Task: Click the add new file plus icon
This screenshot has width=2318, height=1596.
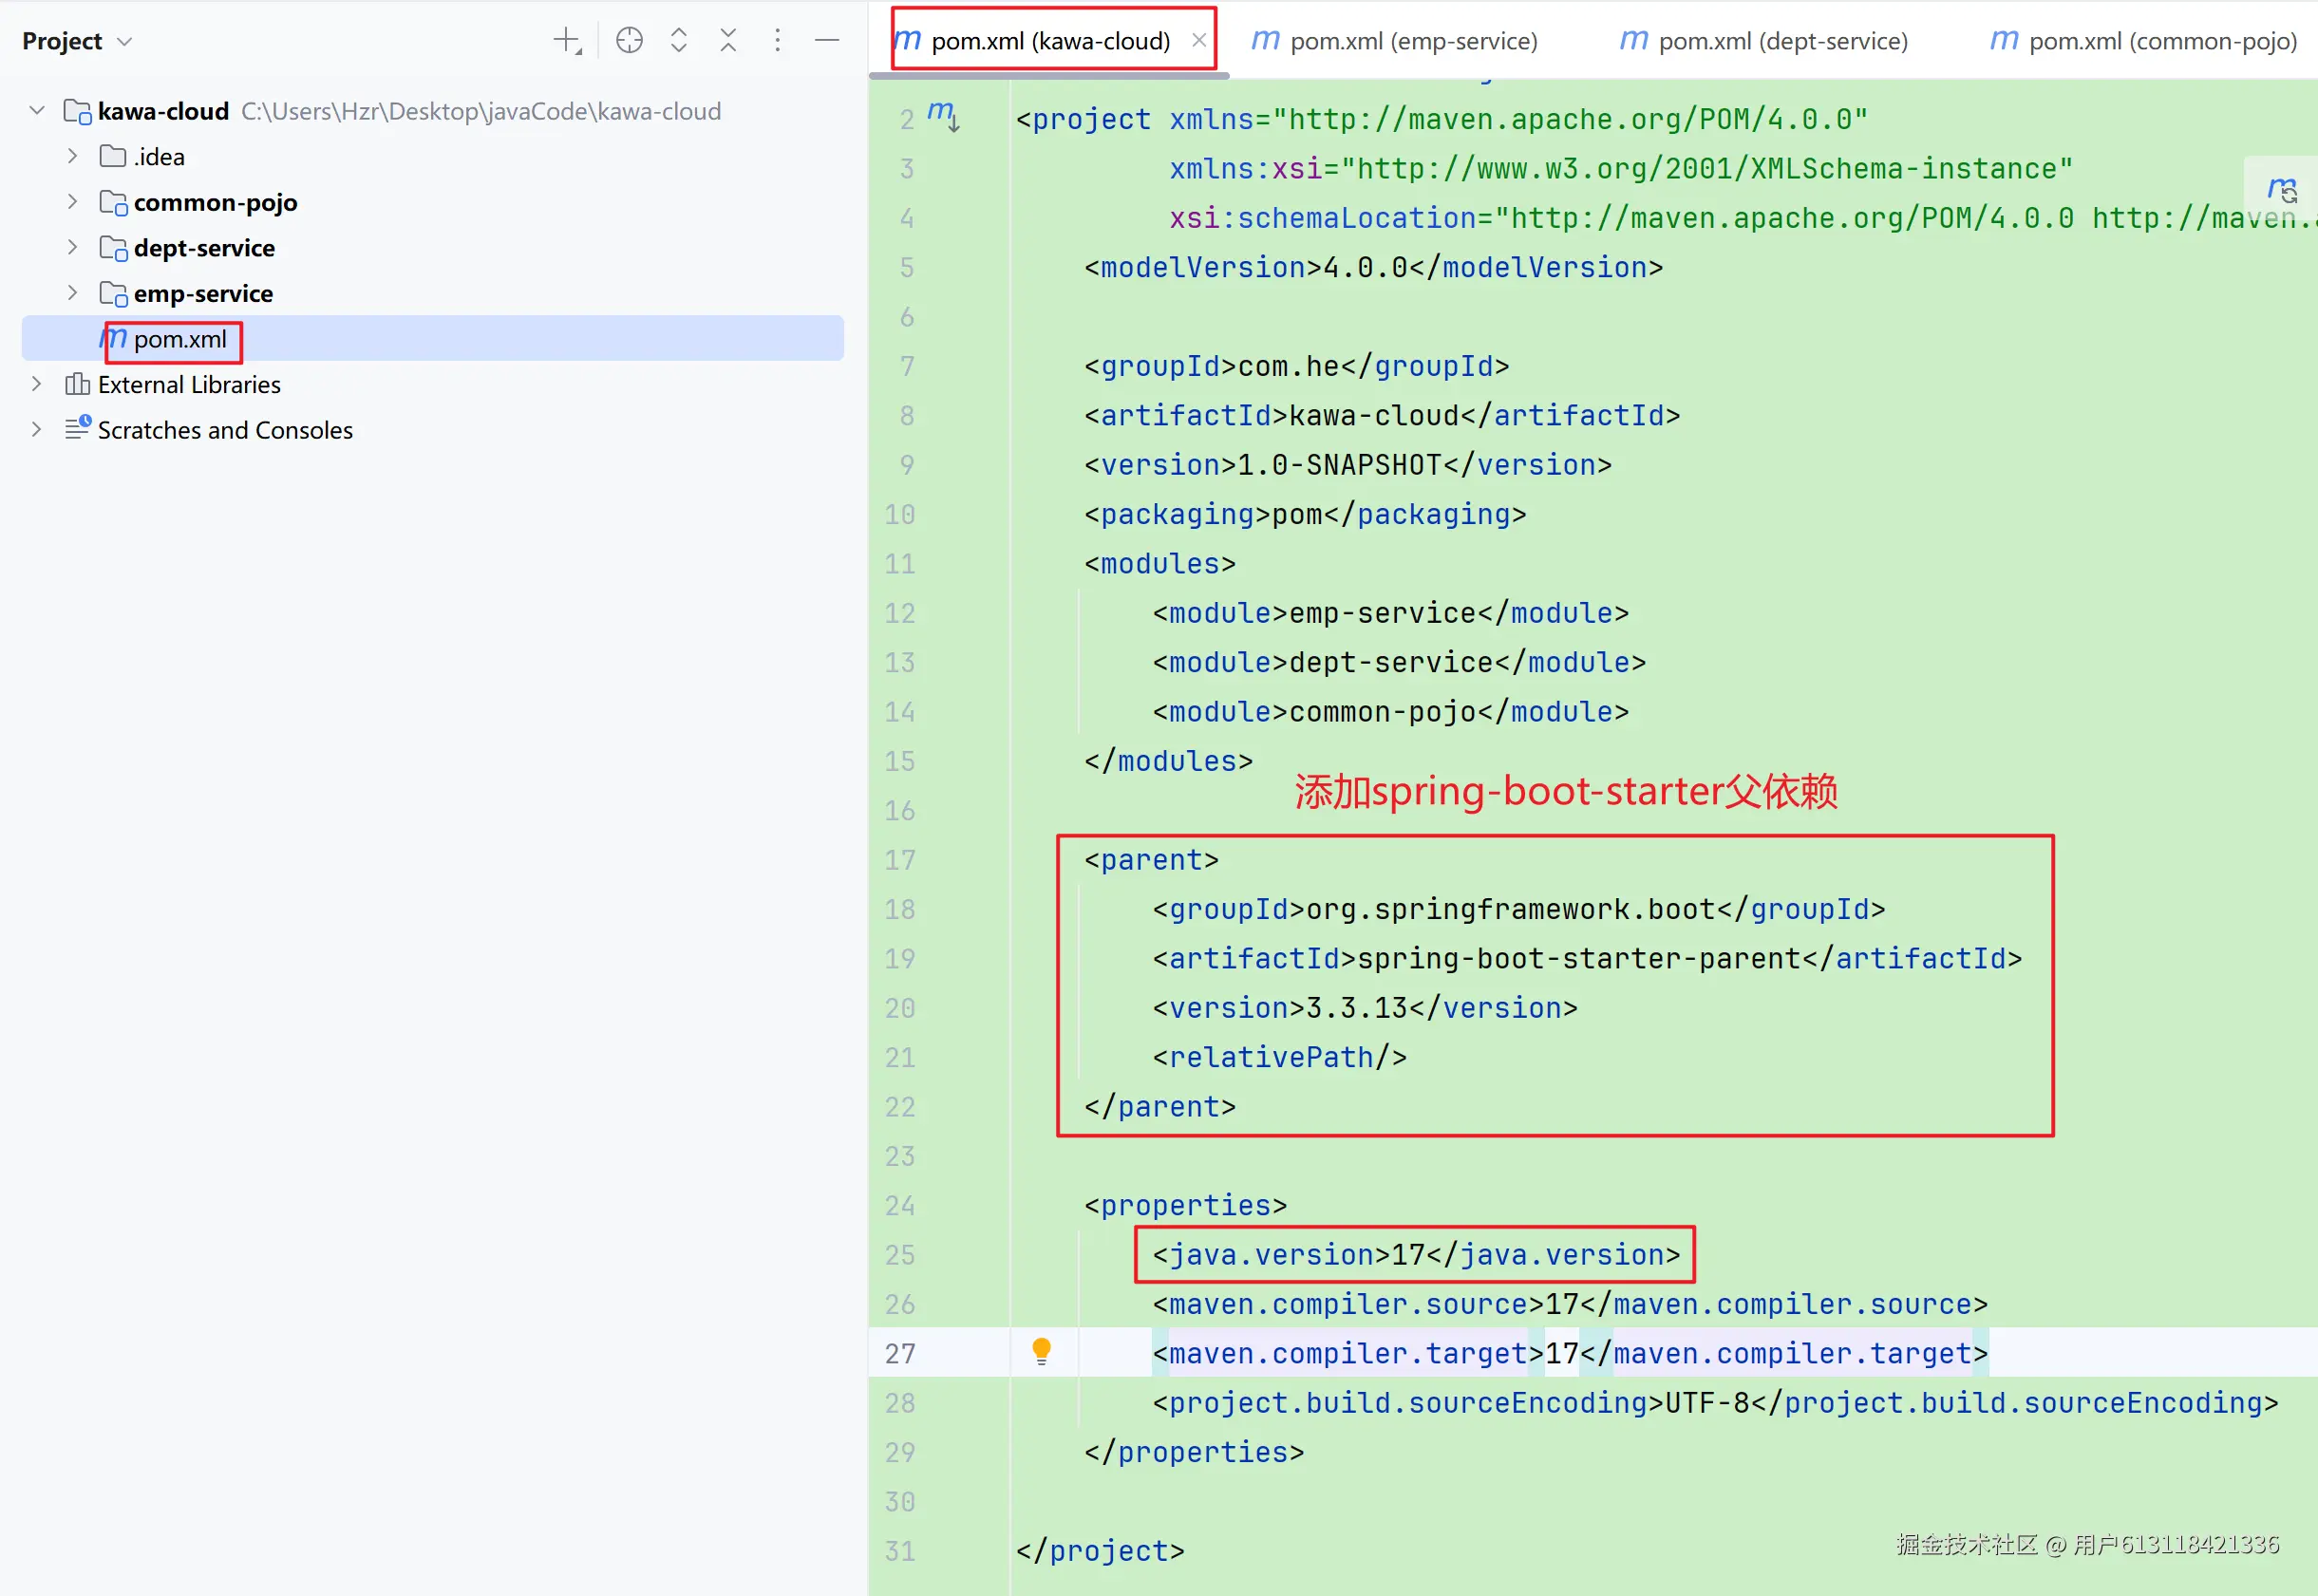Action: (x=566, y=41)
